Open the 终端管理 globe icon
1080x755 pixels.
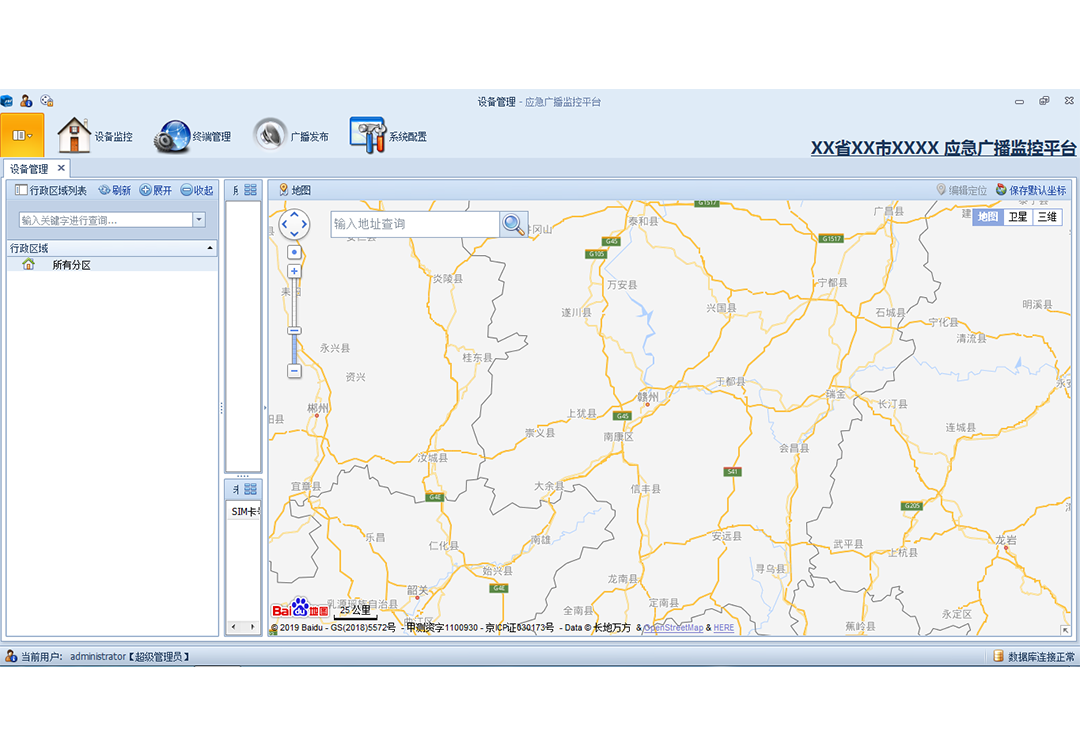coord(173,136)
